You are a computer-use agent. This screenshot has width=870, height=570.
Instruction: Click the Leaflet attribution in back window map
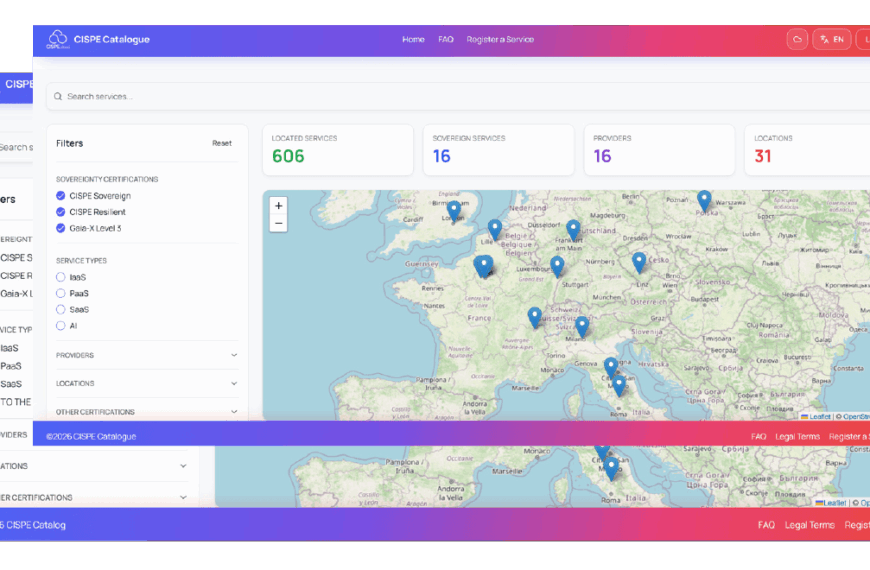[x=831, y=503]
